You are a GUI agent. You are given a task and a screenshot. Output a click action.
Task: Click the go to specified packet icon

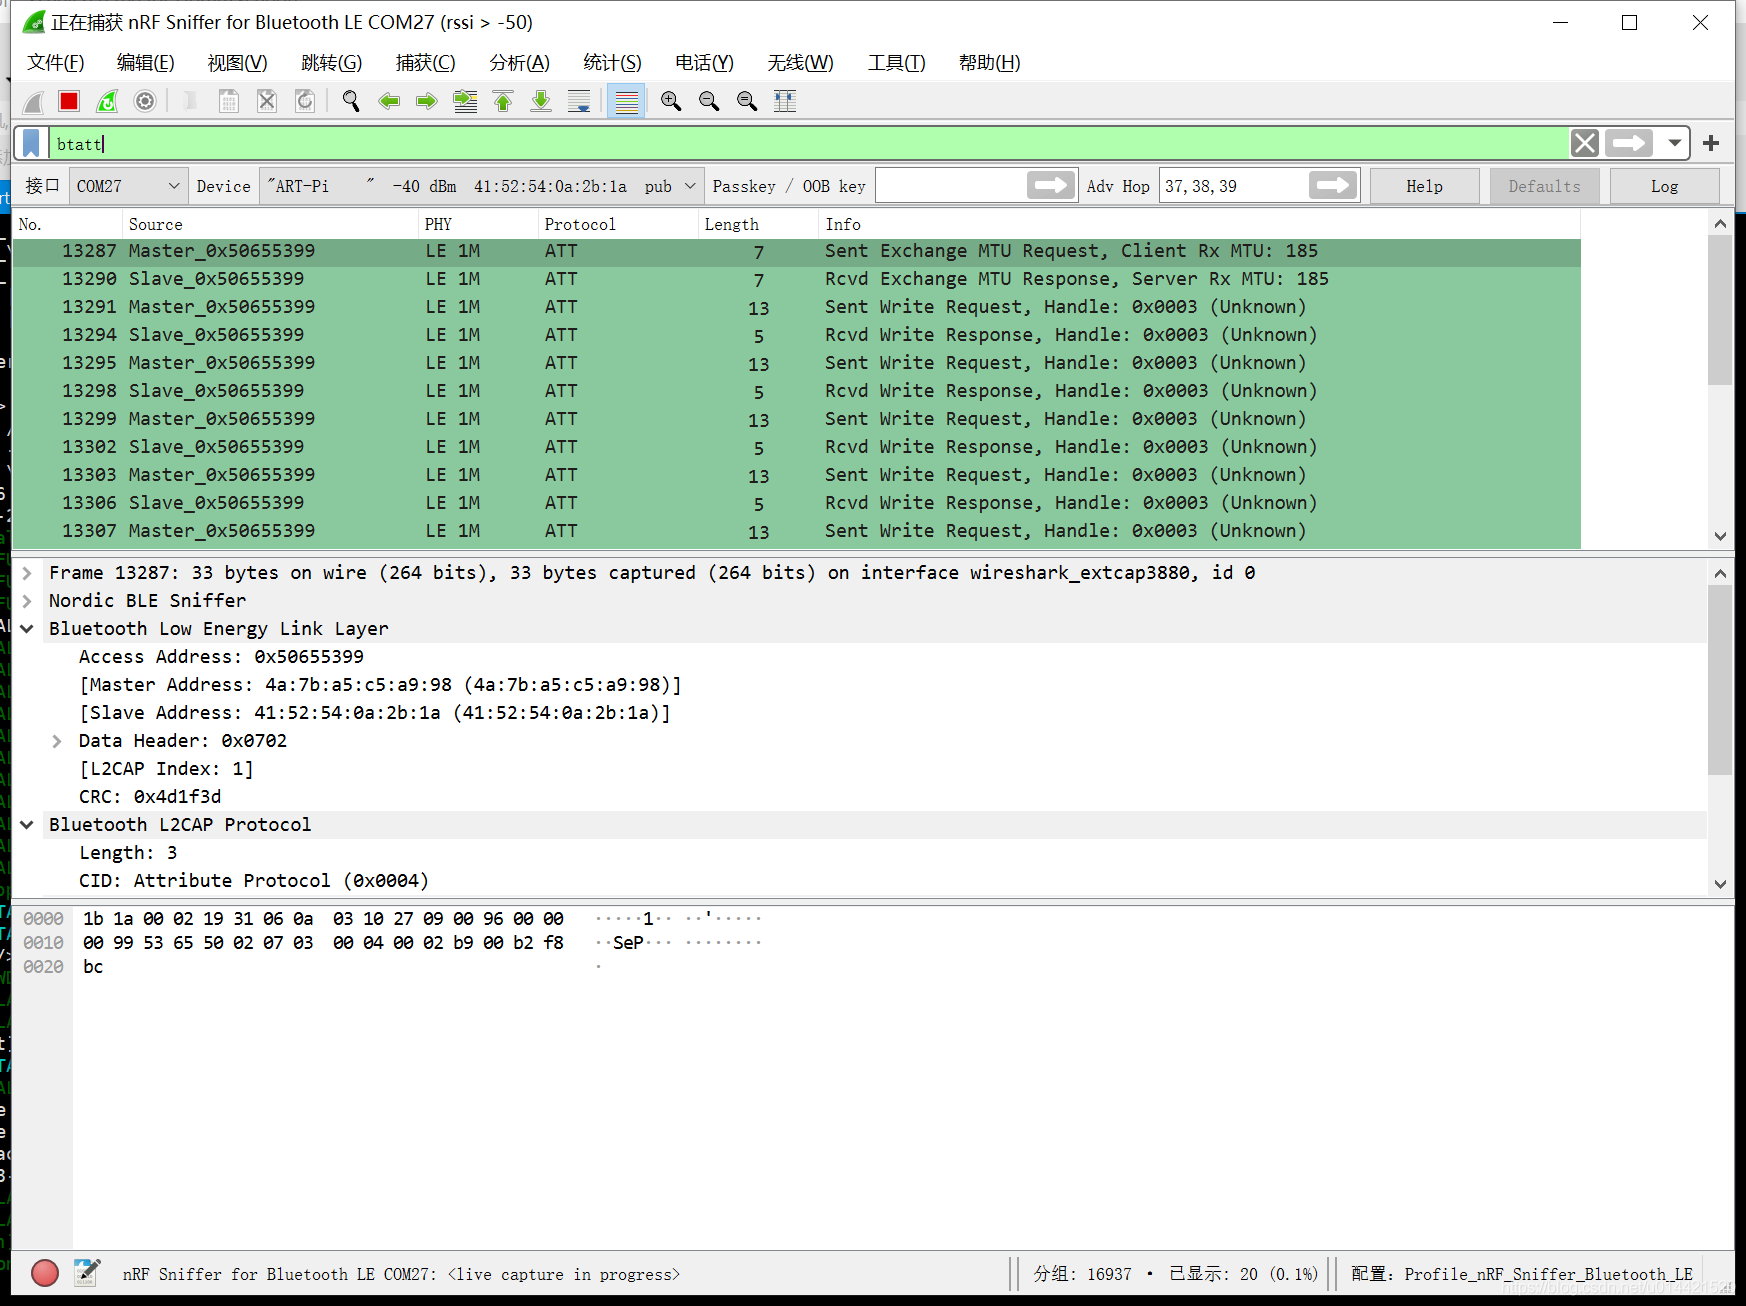click(x=465, y=101)
